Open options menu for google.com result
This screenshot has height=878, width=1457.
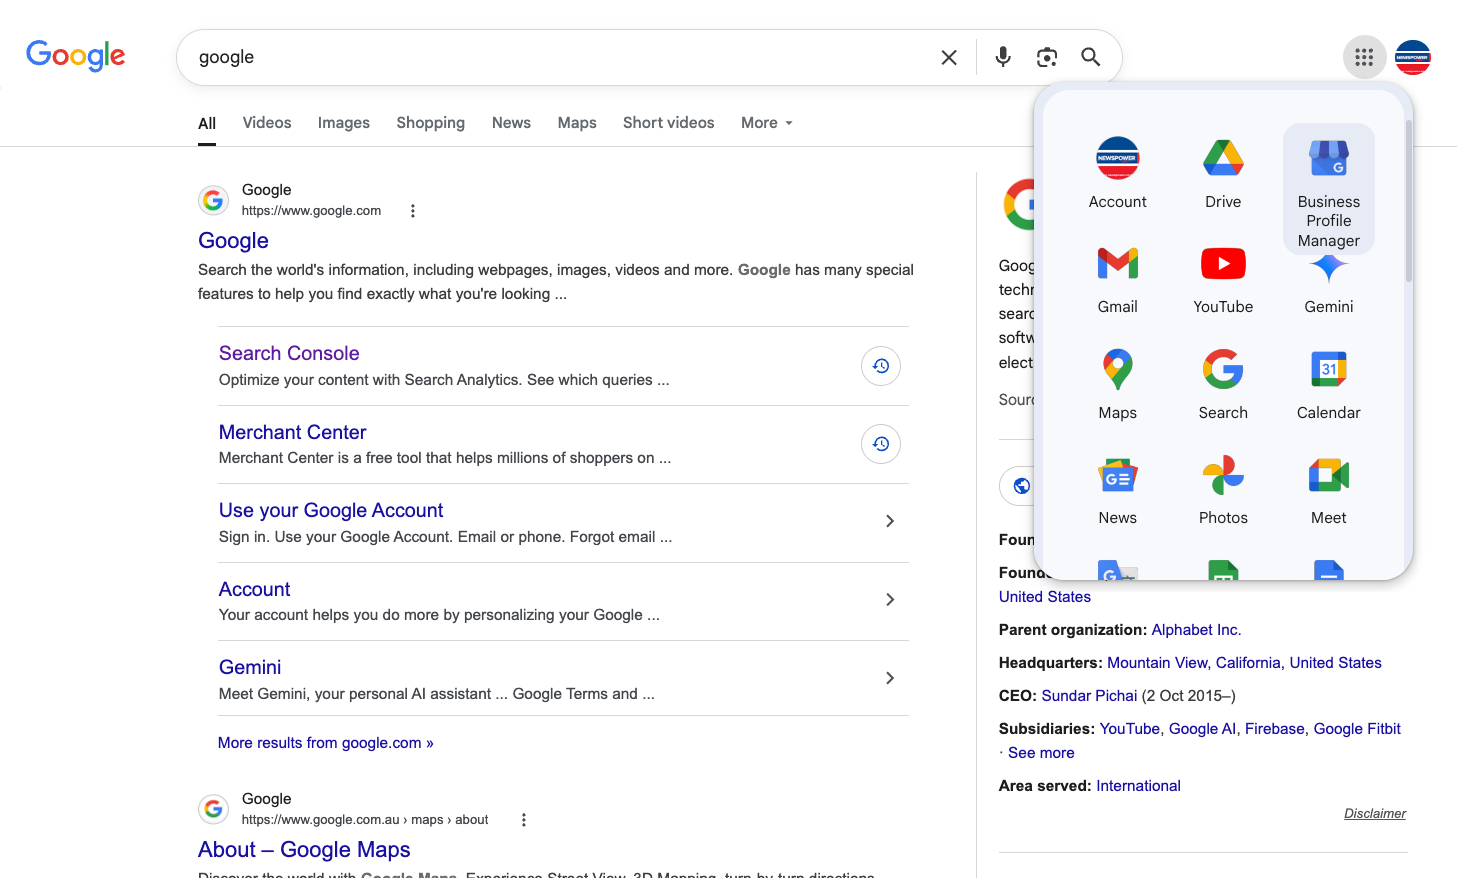point(413,211)
